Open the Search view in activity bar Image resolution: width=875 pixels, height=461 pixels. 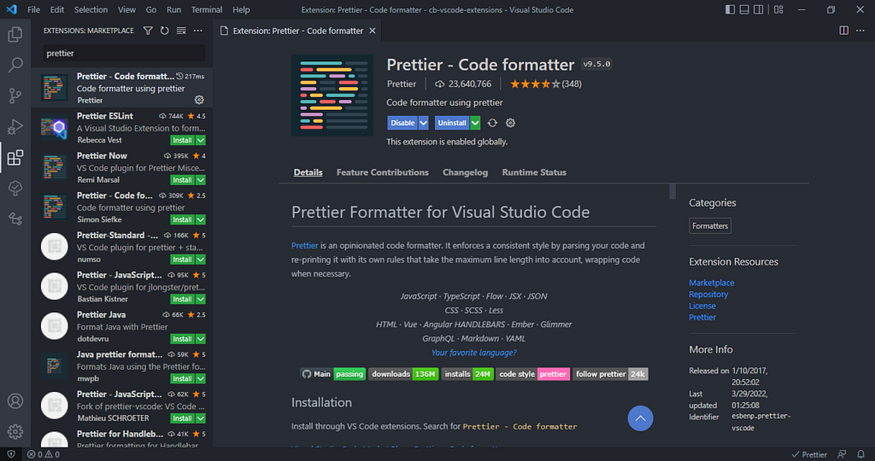pos(15,65)
